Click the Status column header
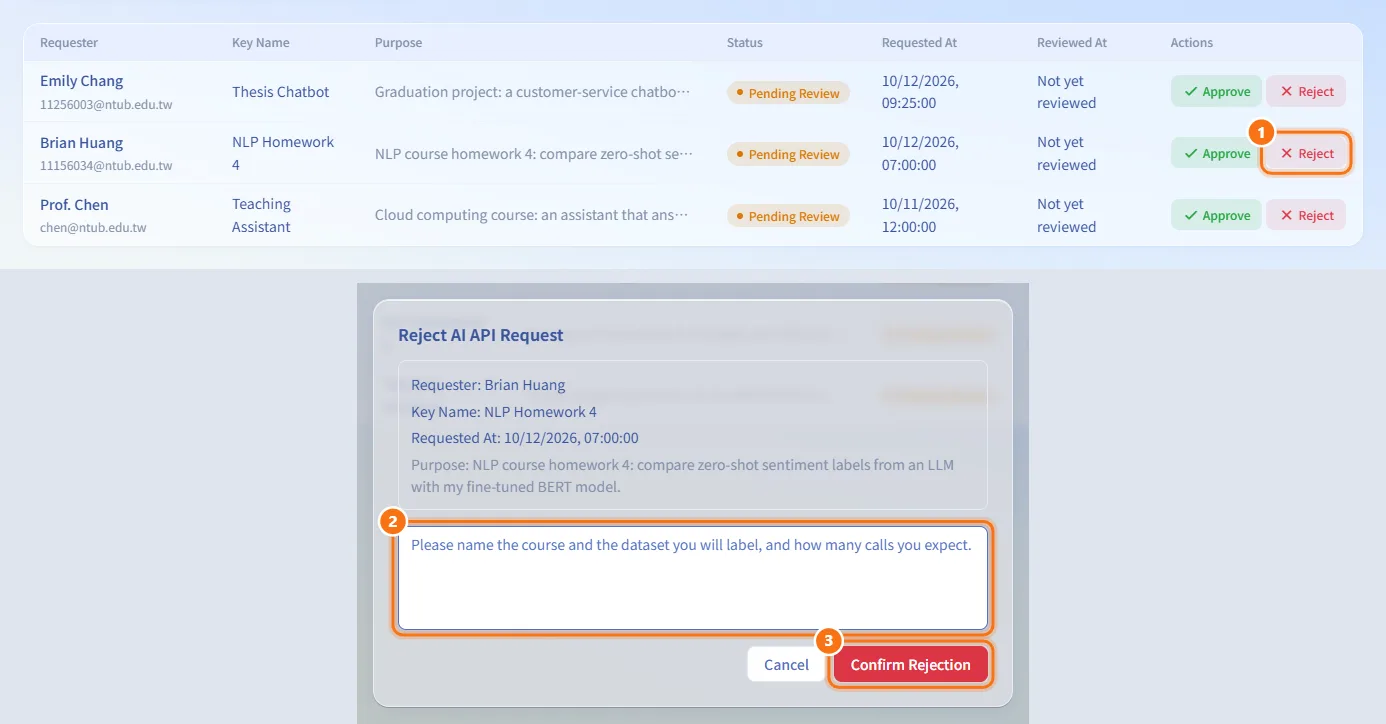 coord(745,43)
